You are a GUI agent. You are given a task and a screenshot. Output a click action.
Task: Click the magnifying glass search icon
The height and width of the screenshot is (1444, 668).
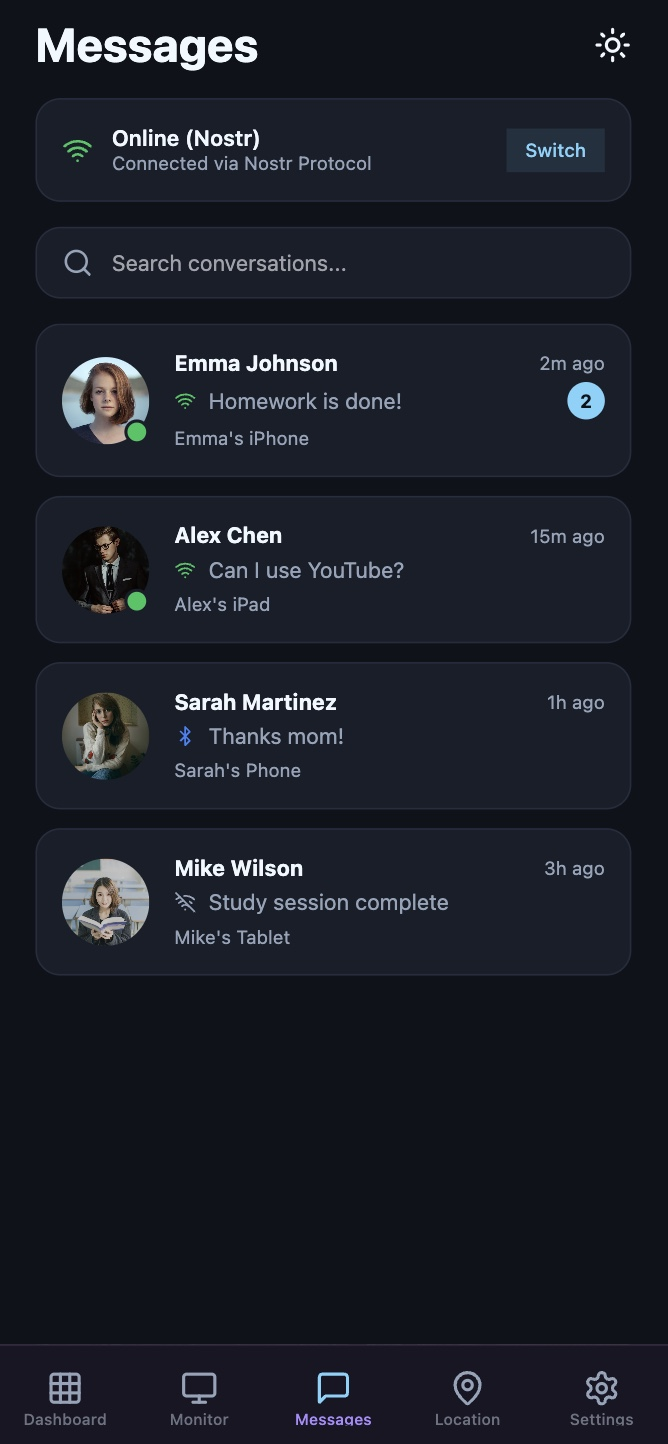(x=78, y=263)
